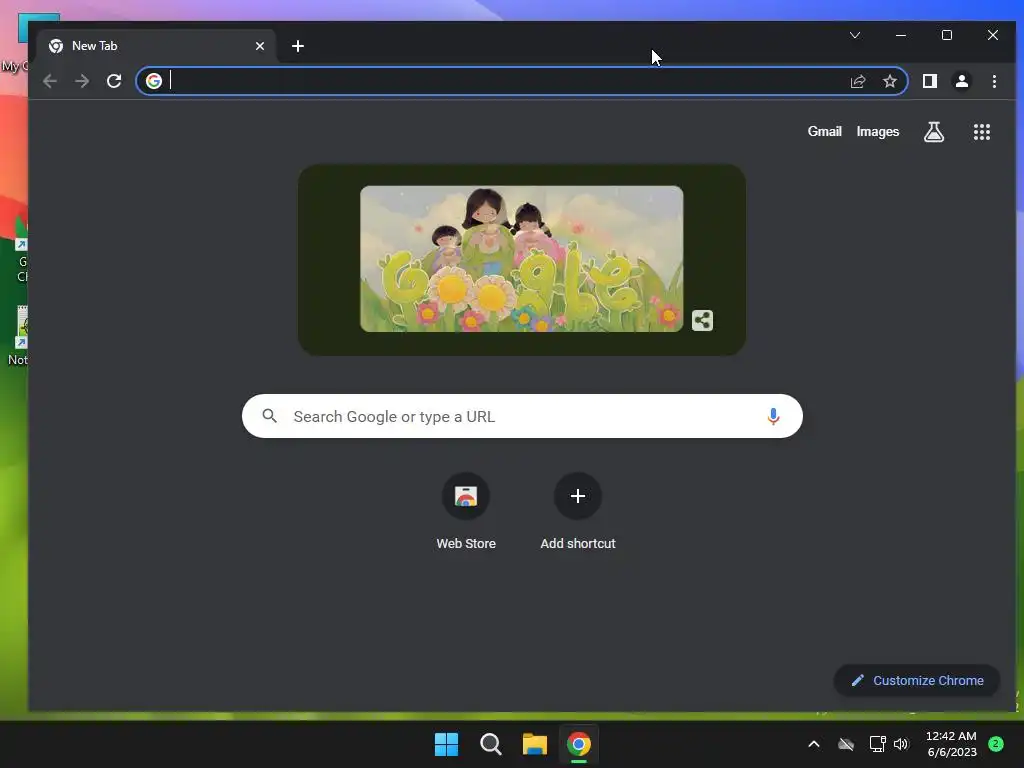The height and width of the screenshot is (768, 1024).
Task: Bookmark this tab with the star icon
Action: (x=889, y=81)
